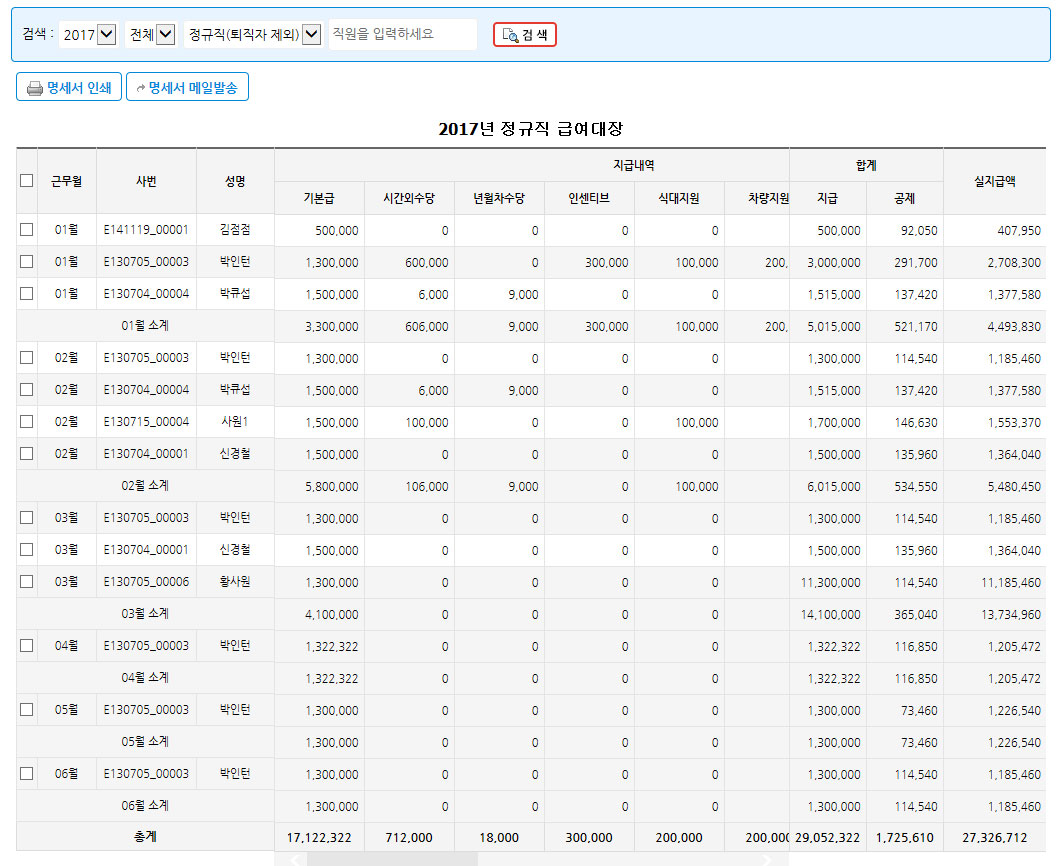Image resolution: width=1060 pixels, height=866 pixels.
Task: Click the 01월 소계 subtotal row label
Action: tap(145, 326)
